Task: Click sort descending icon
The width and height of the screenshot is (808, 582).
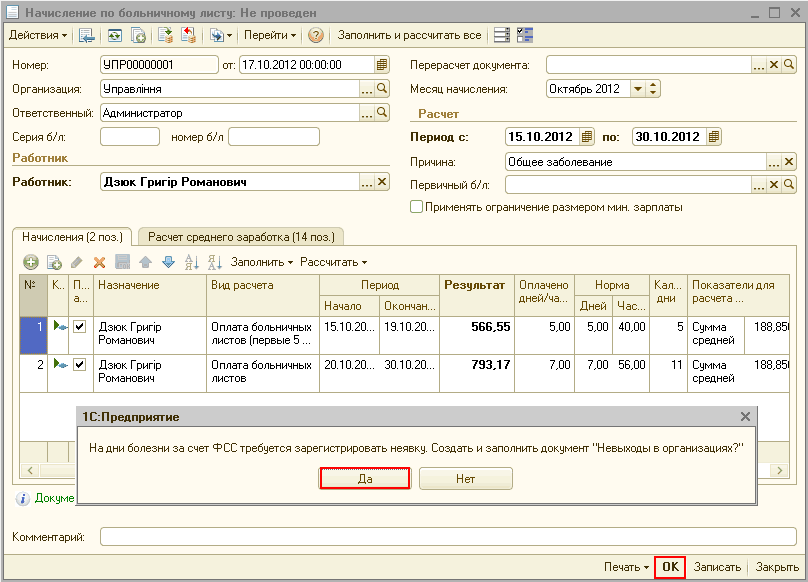Action: coord(215,262)
